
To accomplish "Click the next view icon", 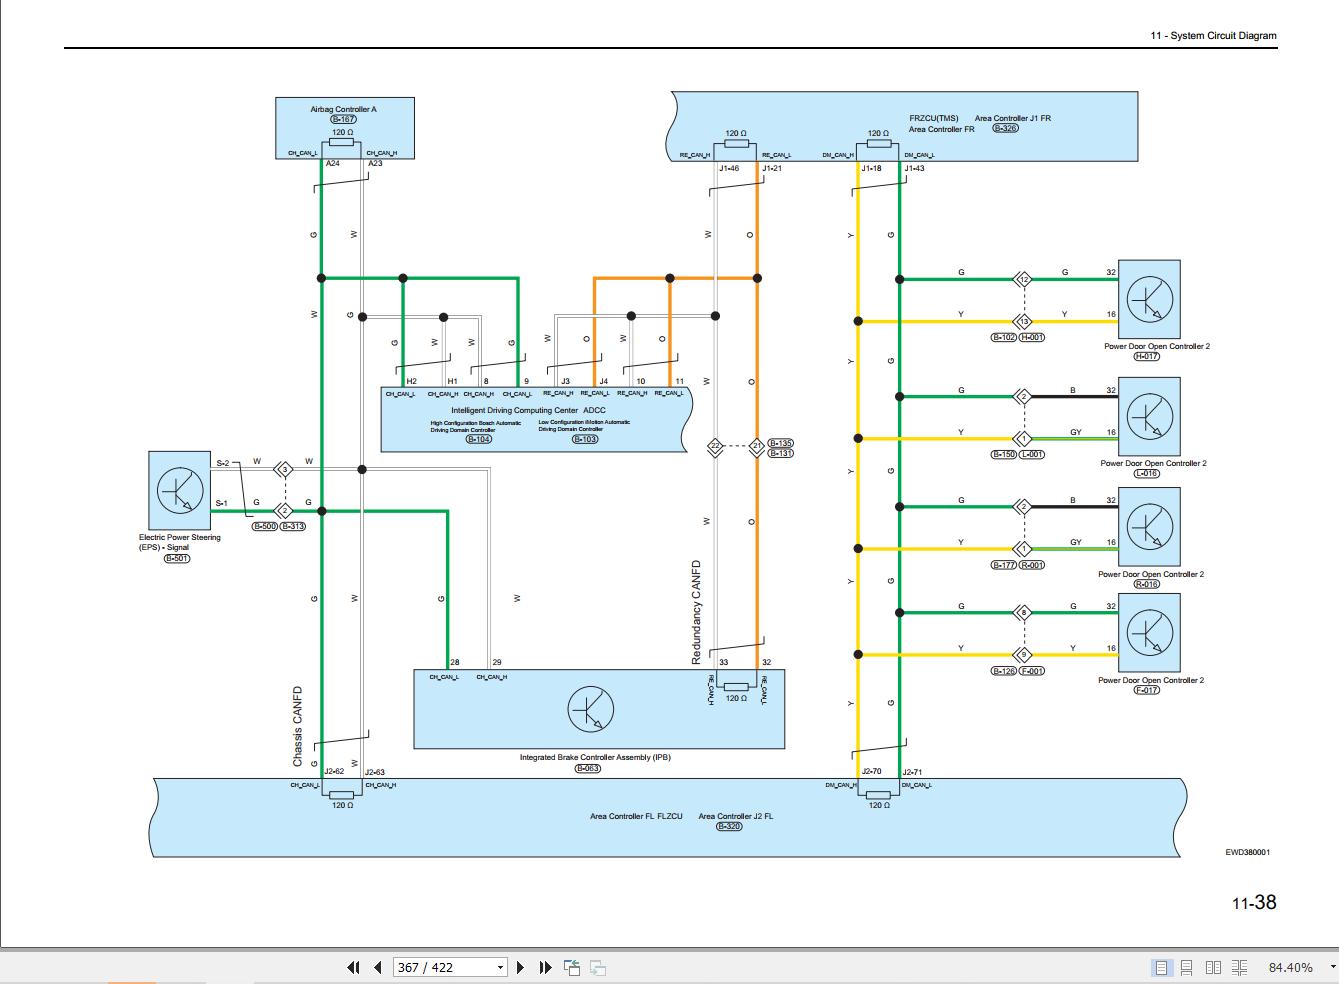I will coord(597,968).
